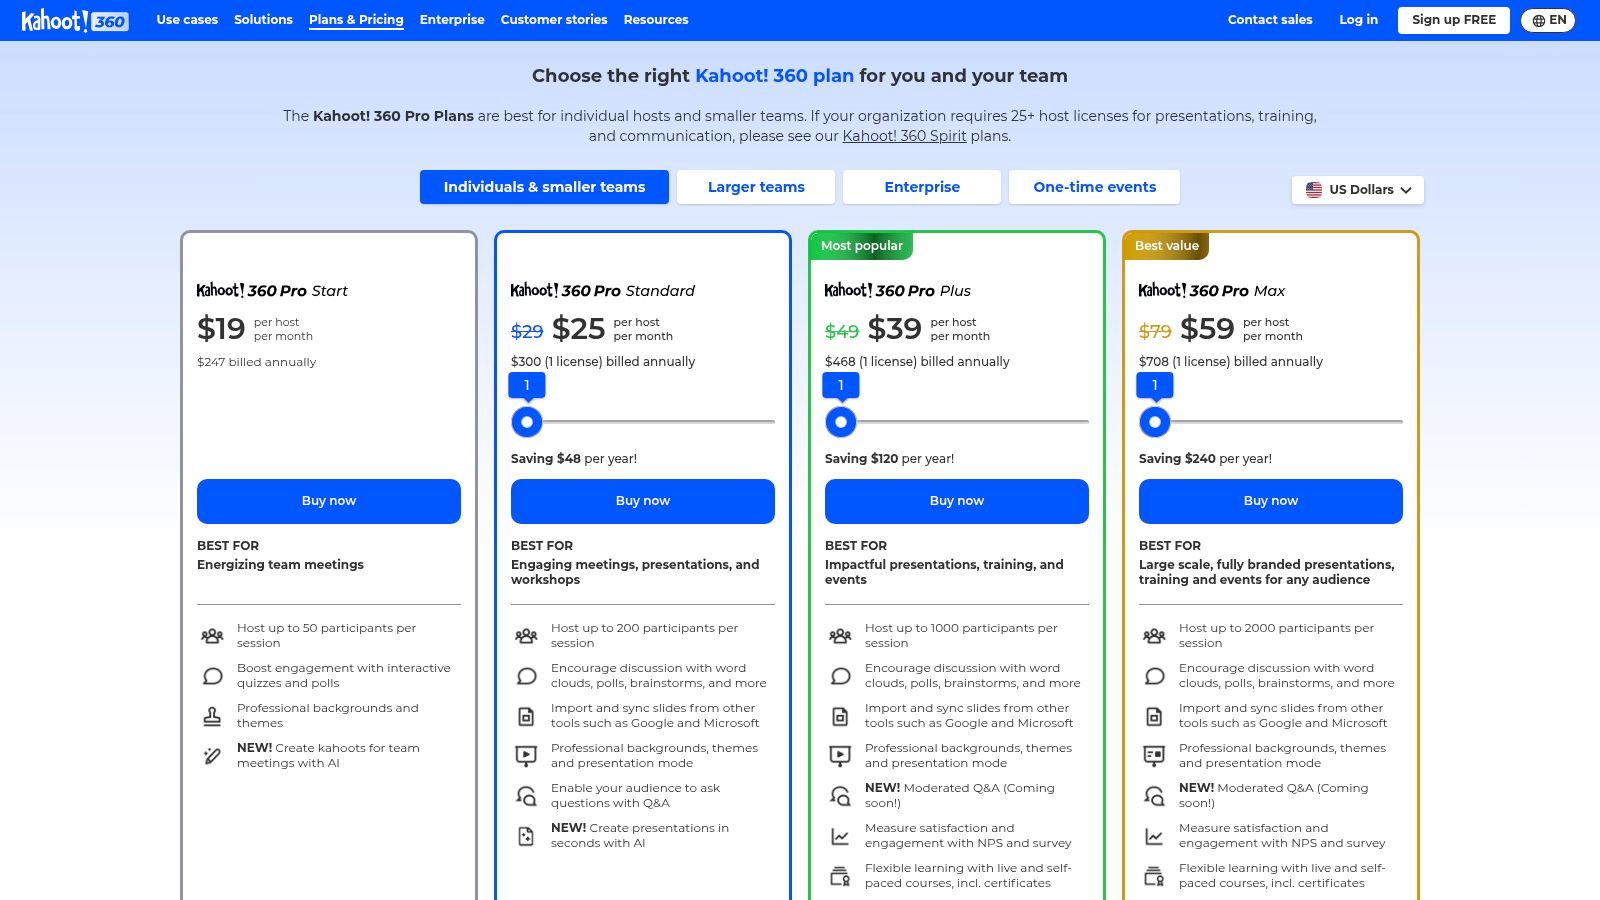Click Contact sales link
The image size is (1600, 900).
pos(1270,20)
